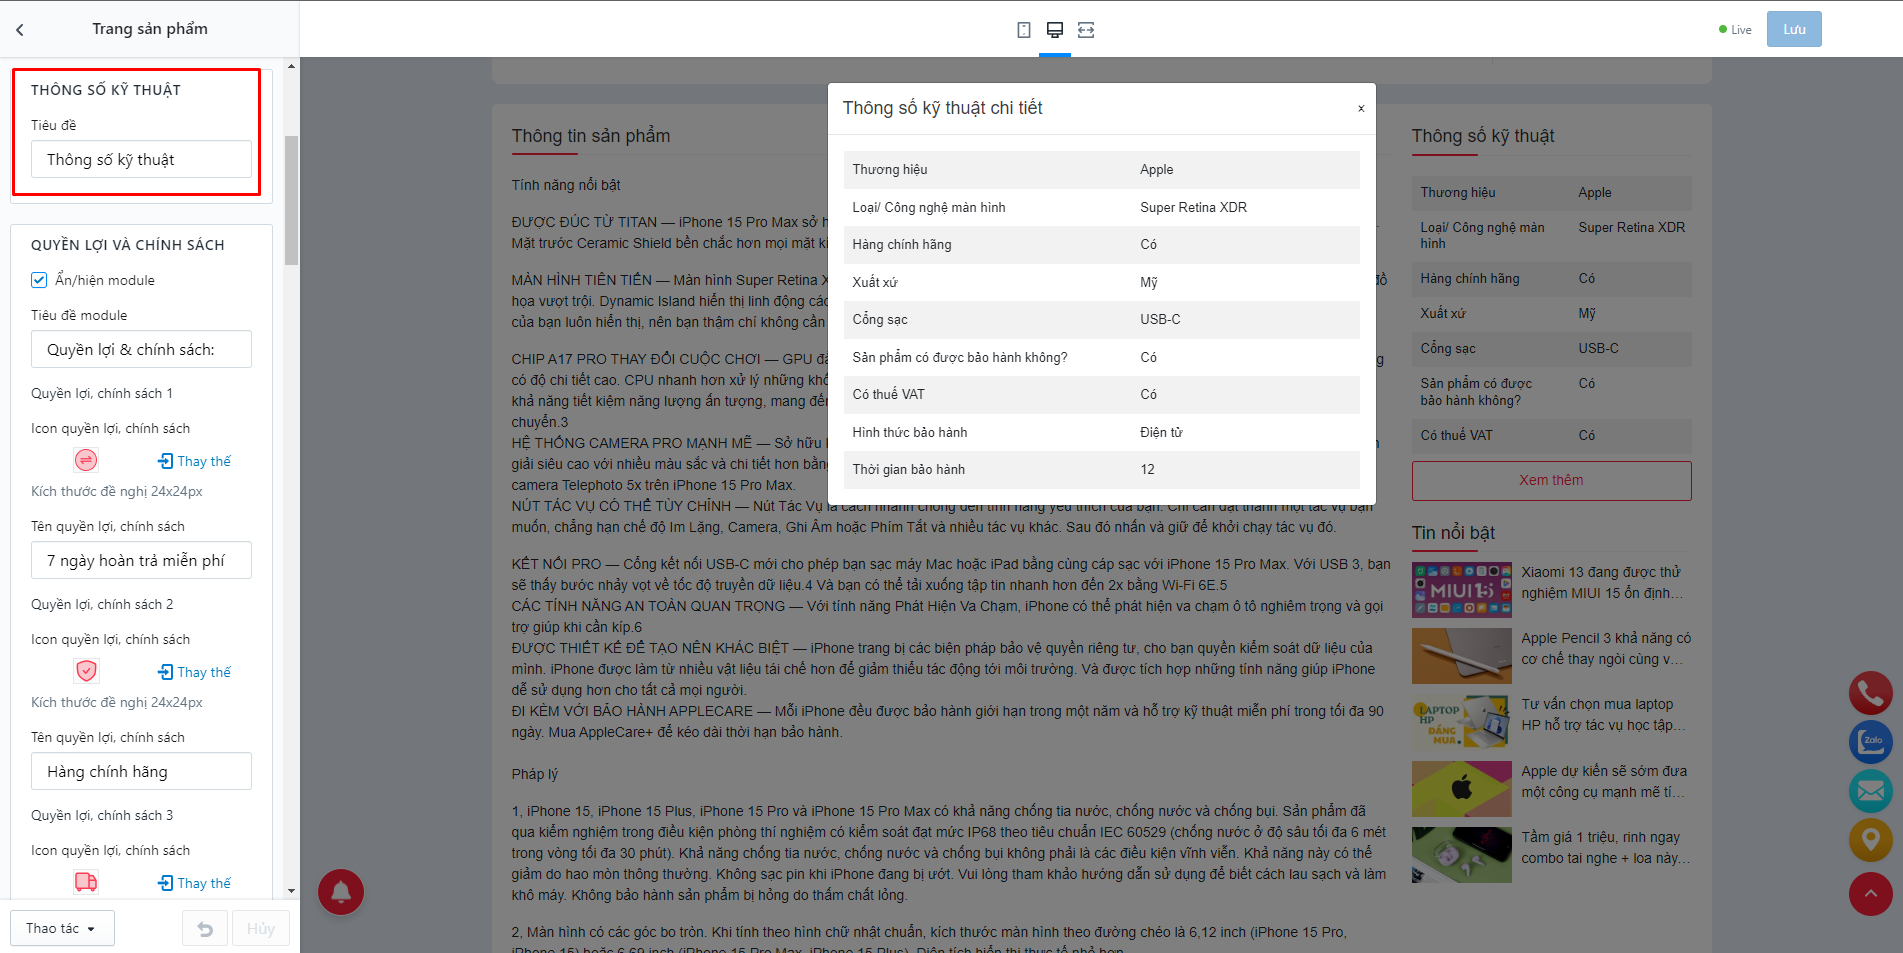Click the sidebar scrollbar down arrow
Screen dimensions: 1903x953
coord(291,891)
